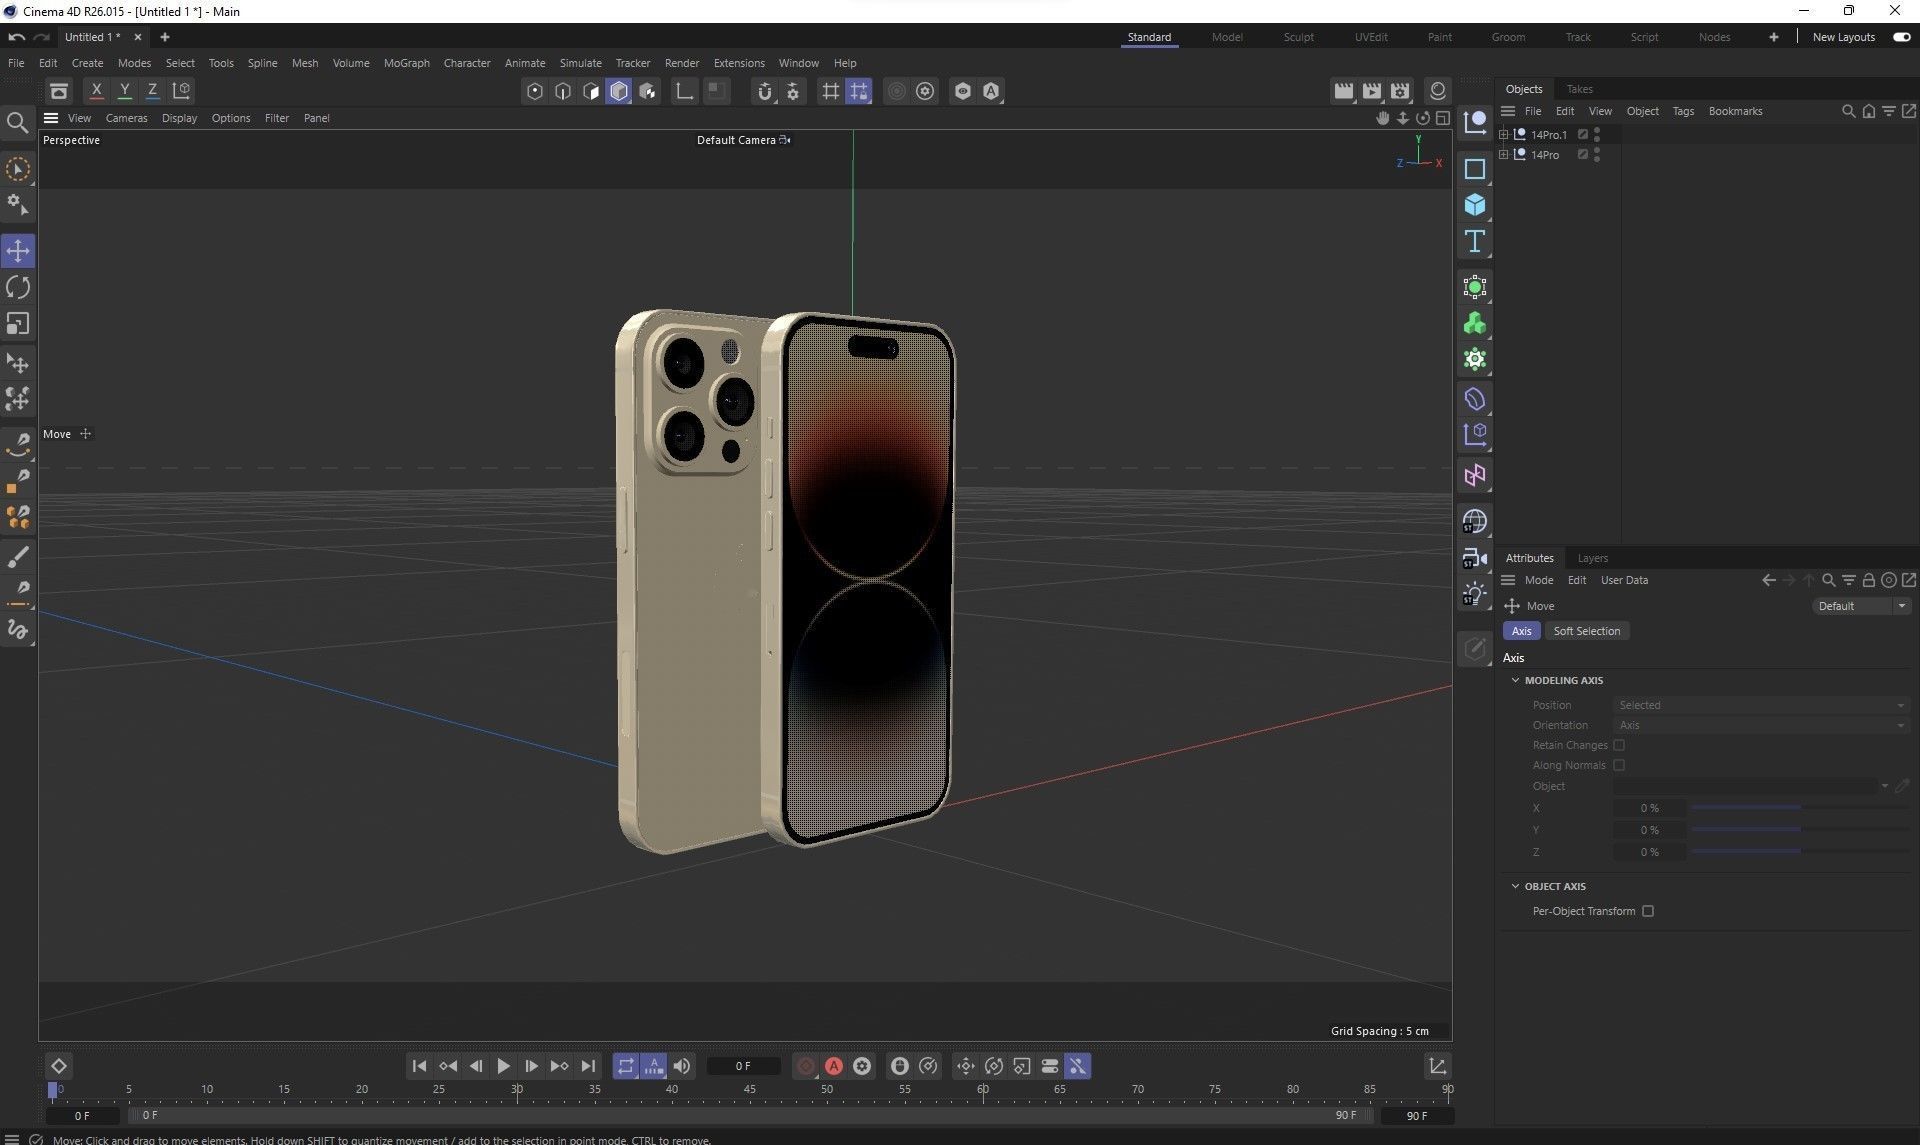Viewport: 1920px width, 1145px height.
Task: Click the Coordinate System icon next to Z
Action: click(x=181, y=90)
